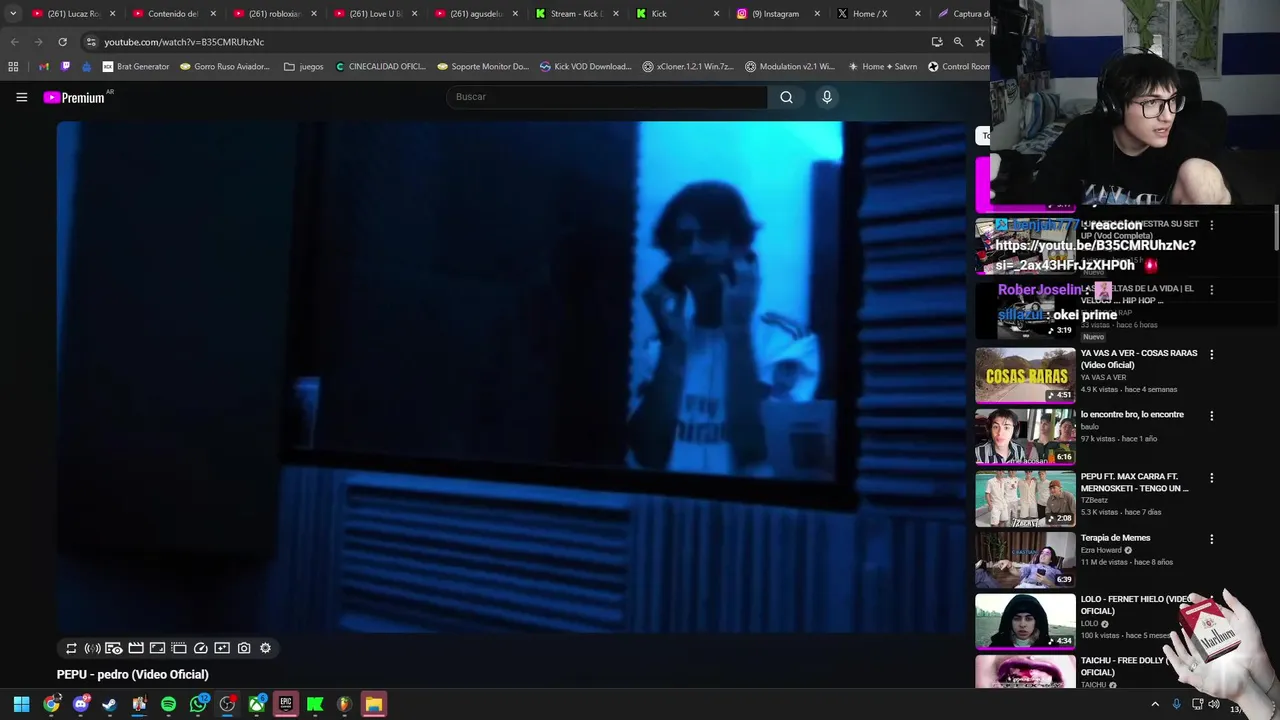
Task: Open Brat Generator bookmark
Action: (136, 67)
